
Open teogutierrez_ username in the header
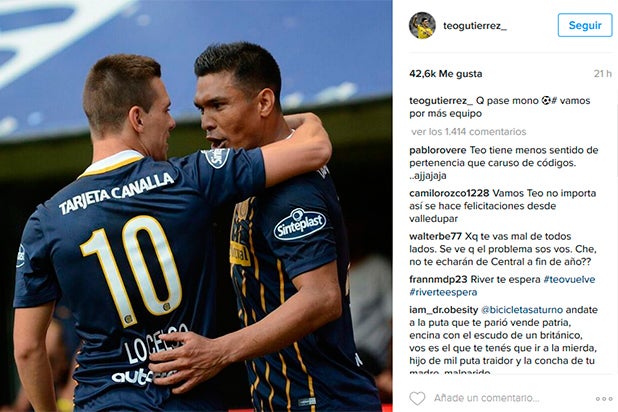[x=475, y=26]
